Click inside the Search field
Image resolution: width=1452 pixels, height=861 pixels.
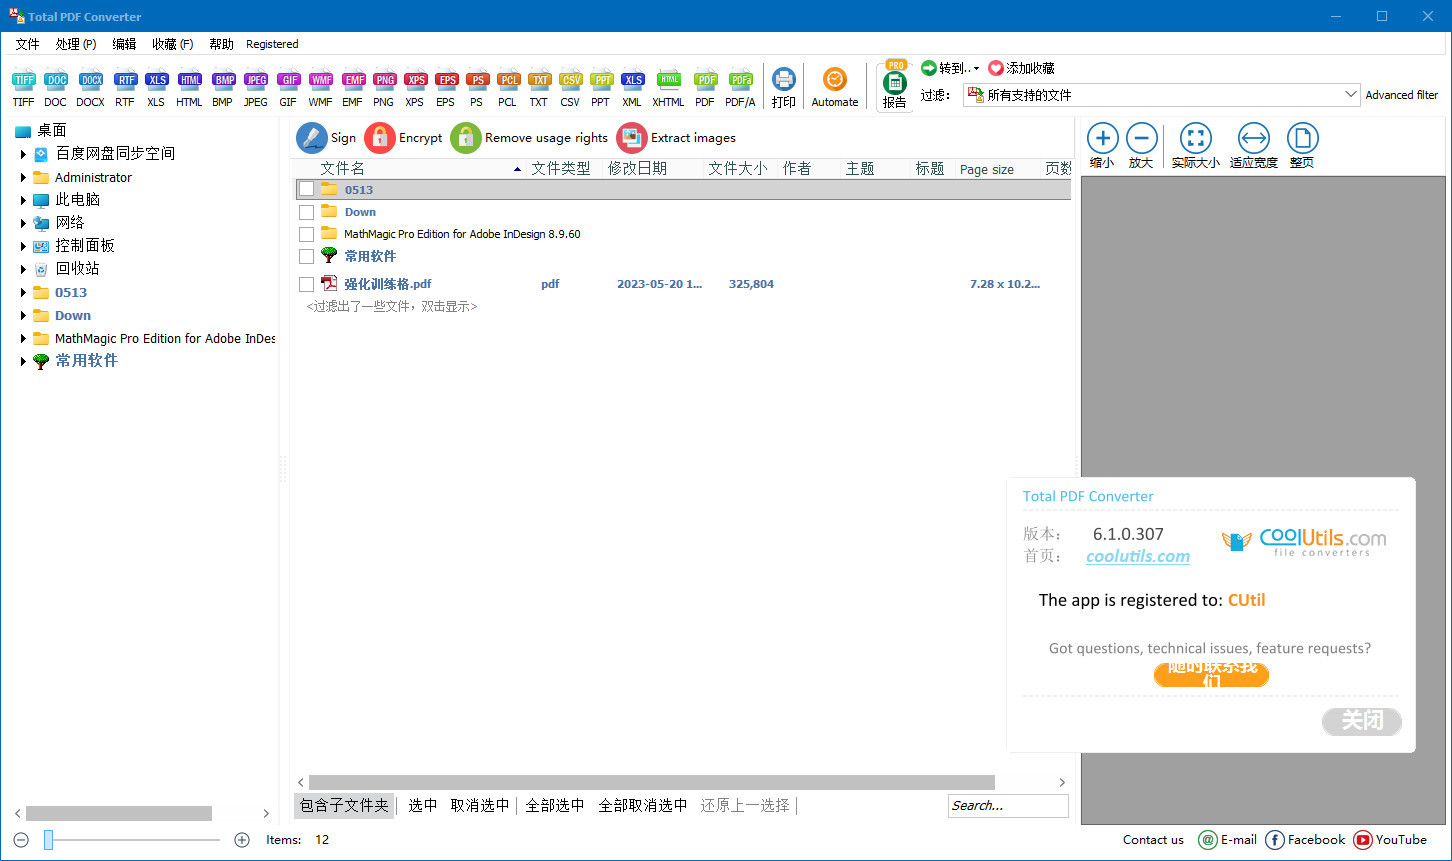pyautogui.click(x=1007, y=805)
